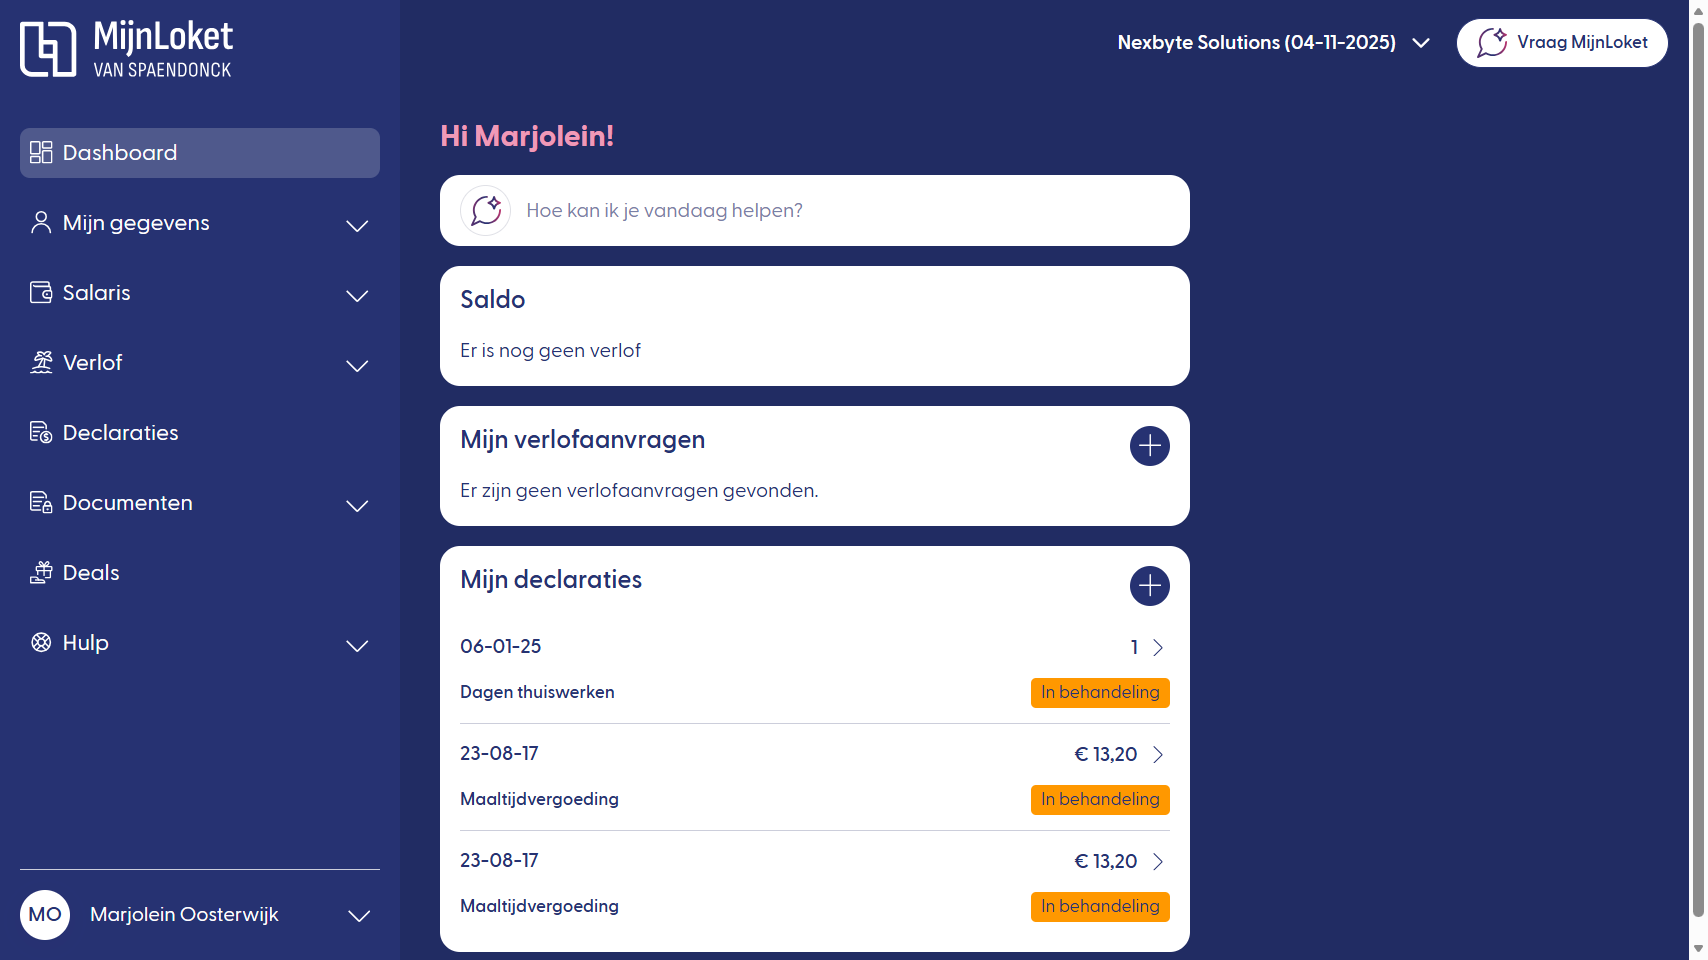1708x960 pixels.
Task: Expand the Salaris submenu
Action: (x=357, y=296)
